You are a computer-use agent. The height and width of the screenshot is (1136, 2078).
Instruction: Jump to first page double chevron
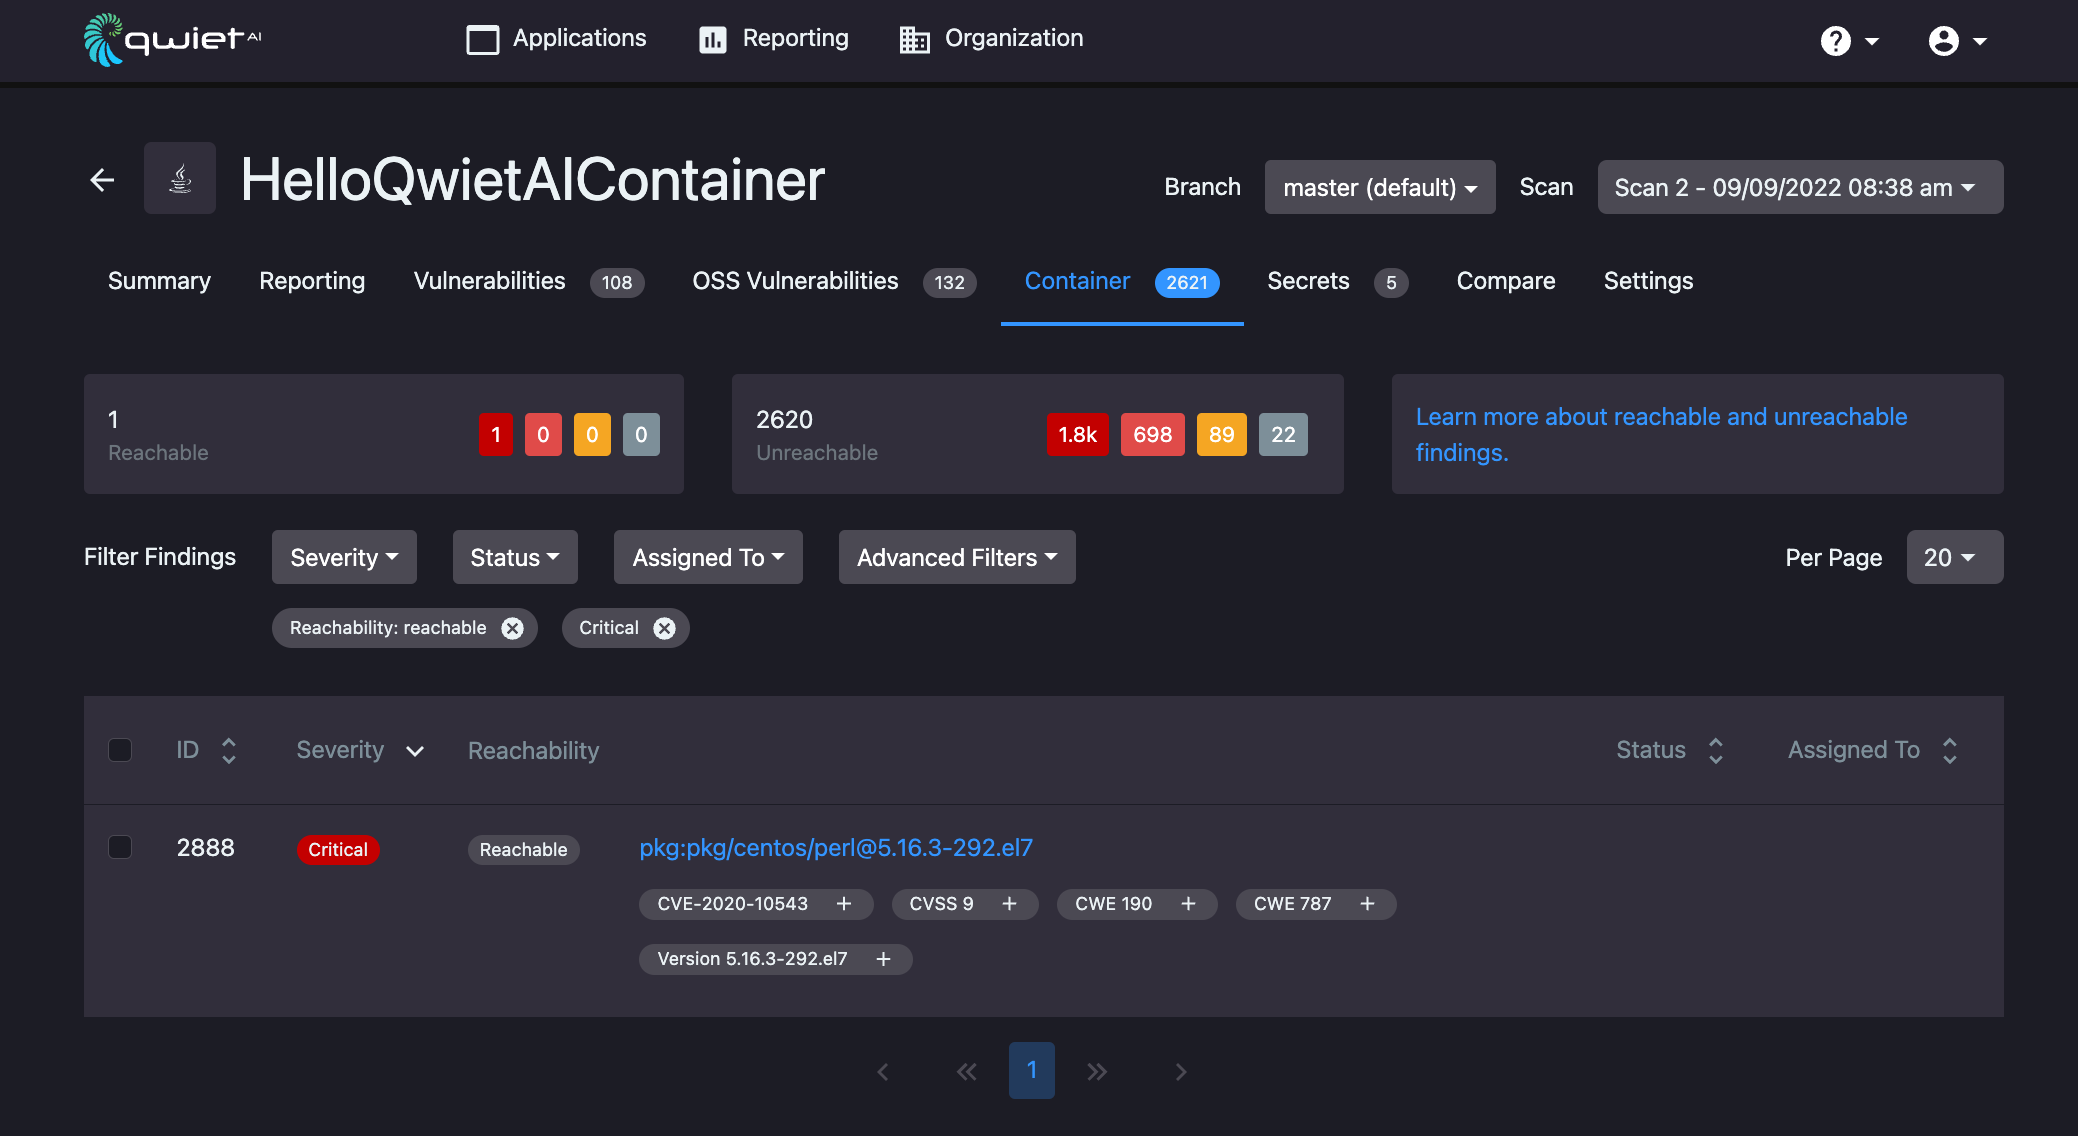(966, 1072)
